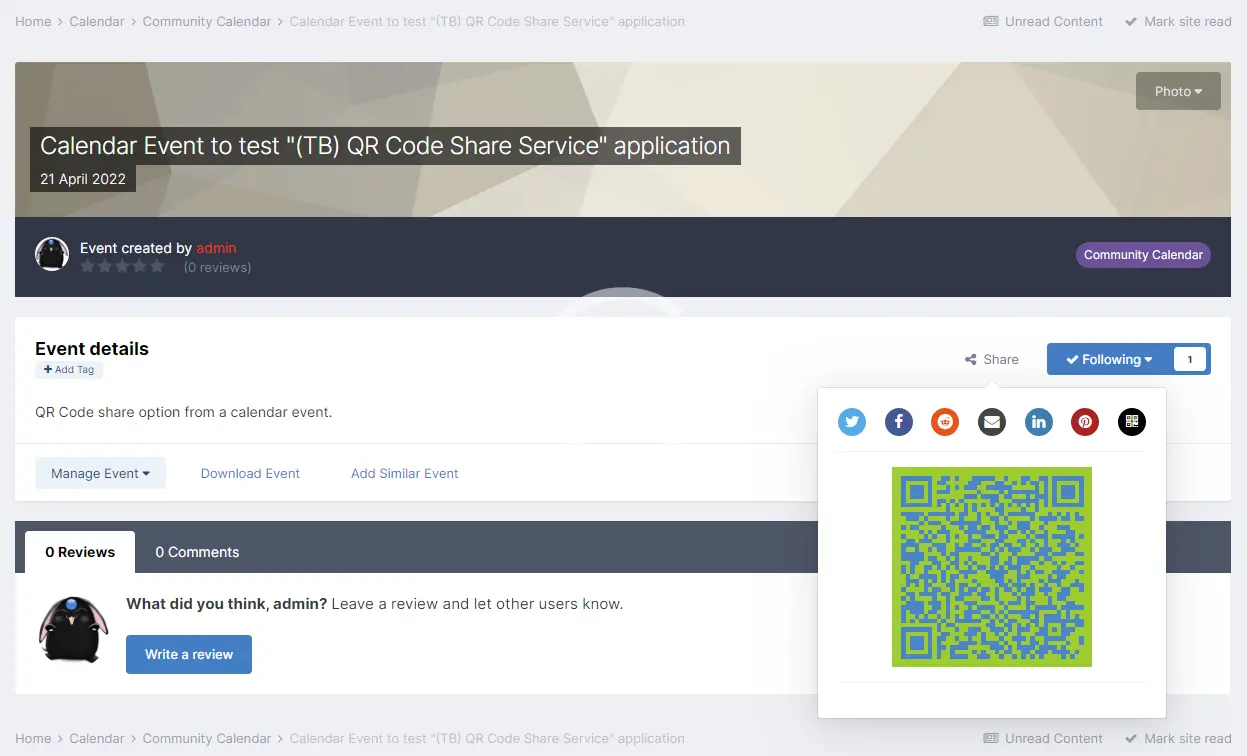
Task: Select the 0 Reviews tab
Action: coord(80,552)
